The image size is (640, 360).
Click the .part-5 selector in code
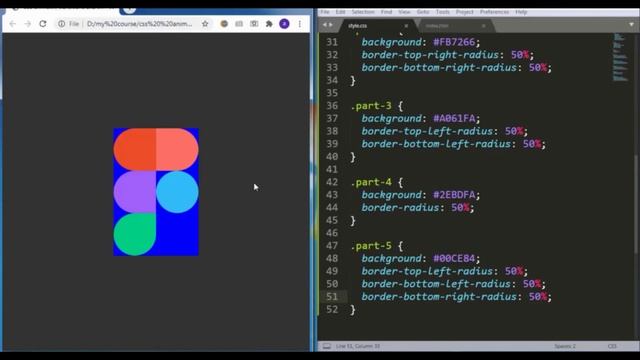click(x=371, y=246)
